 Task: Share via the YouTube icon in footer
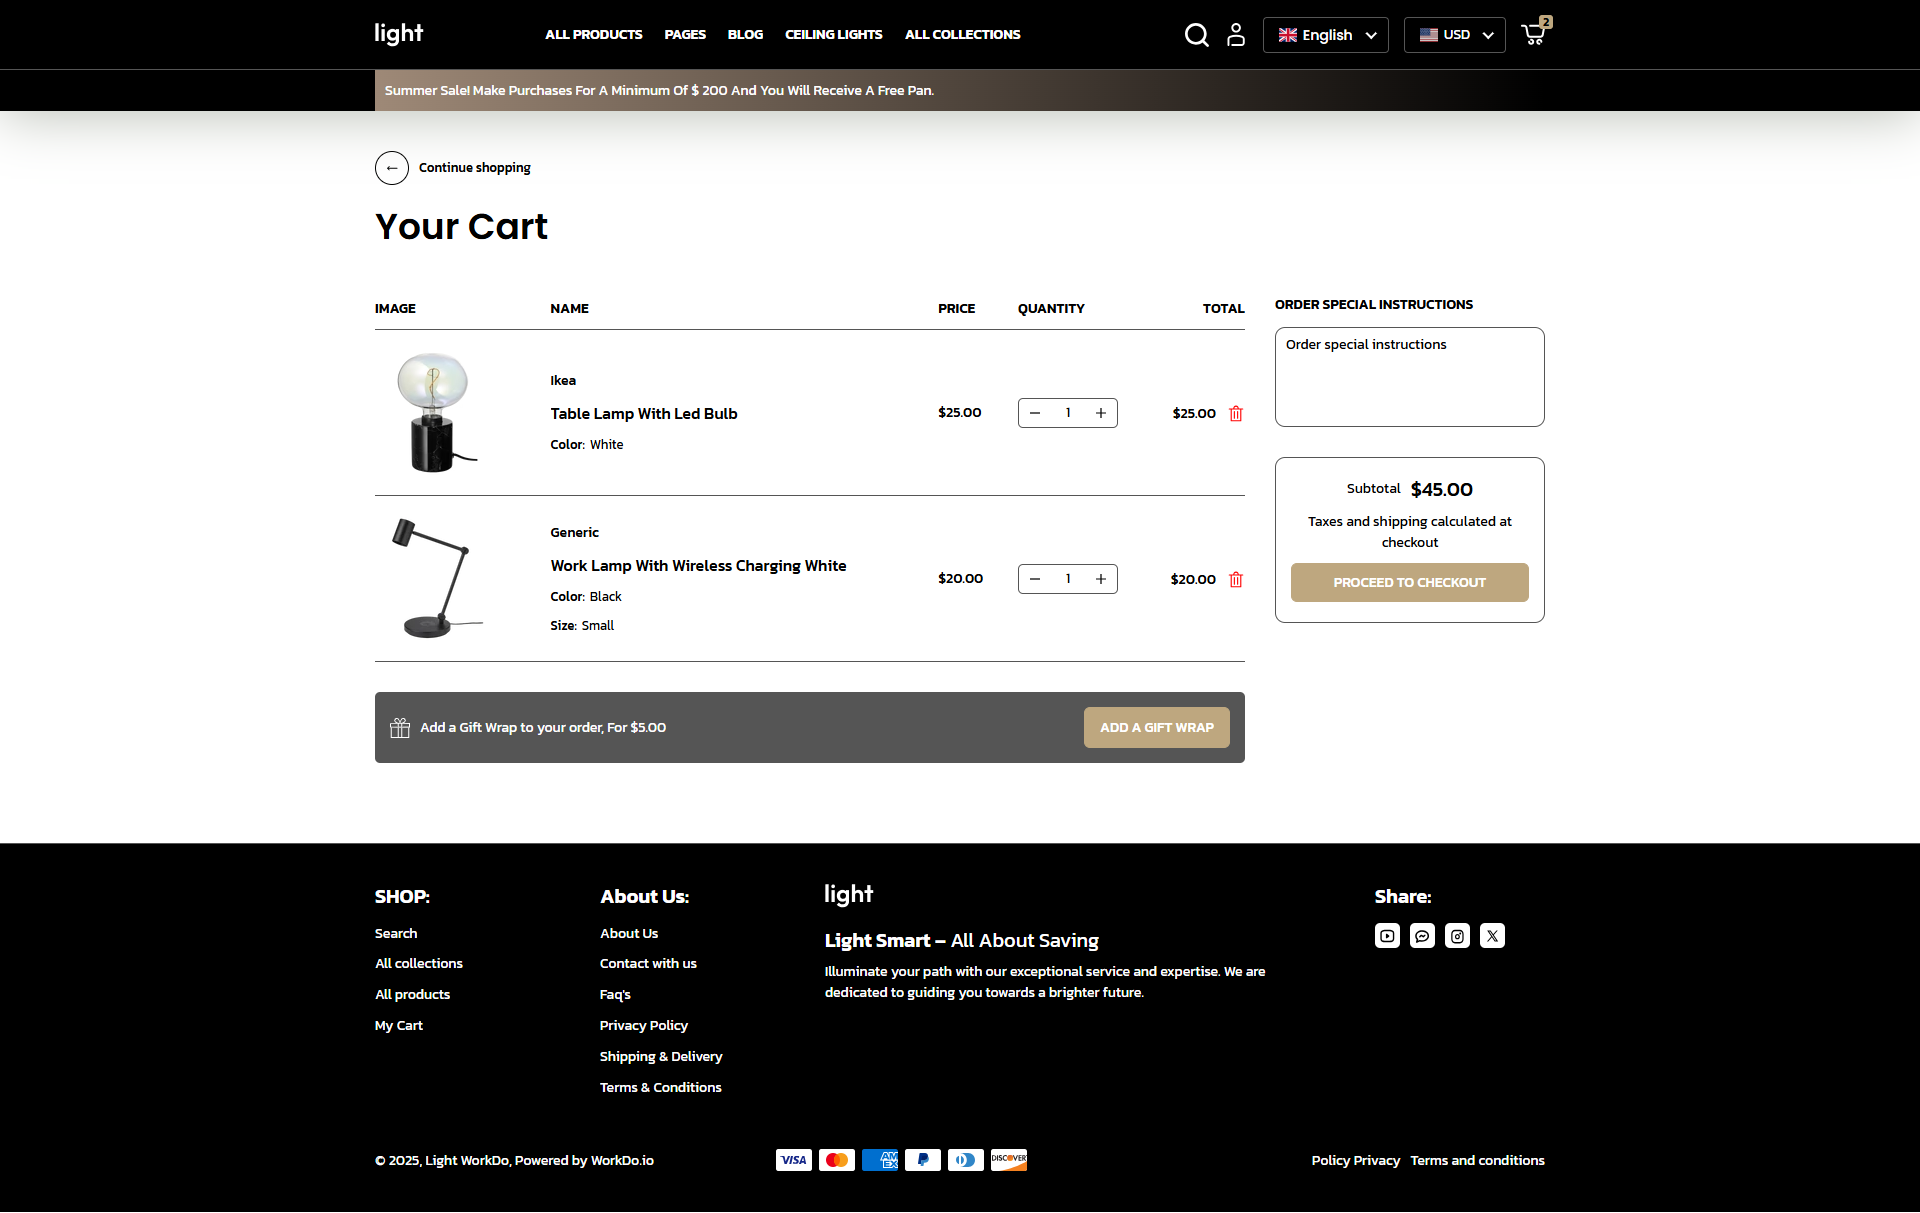1387,935
